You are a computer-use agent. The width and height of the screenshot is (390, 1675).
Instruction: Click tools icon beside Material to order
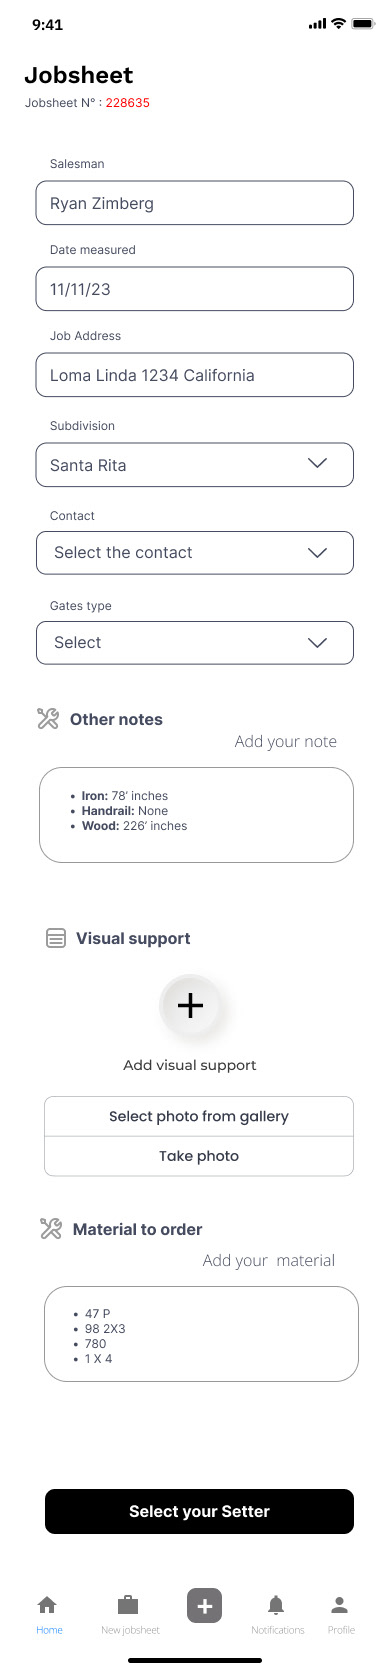[x=51, y=1228]
